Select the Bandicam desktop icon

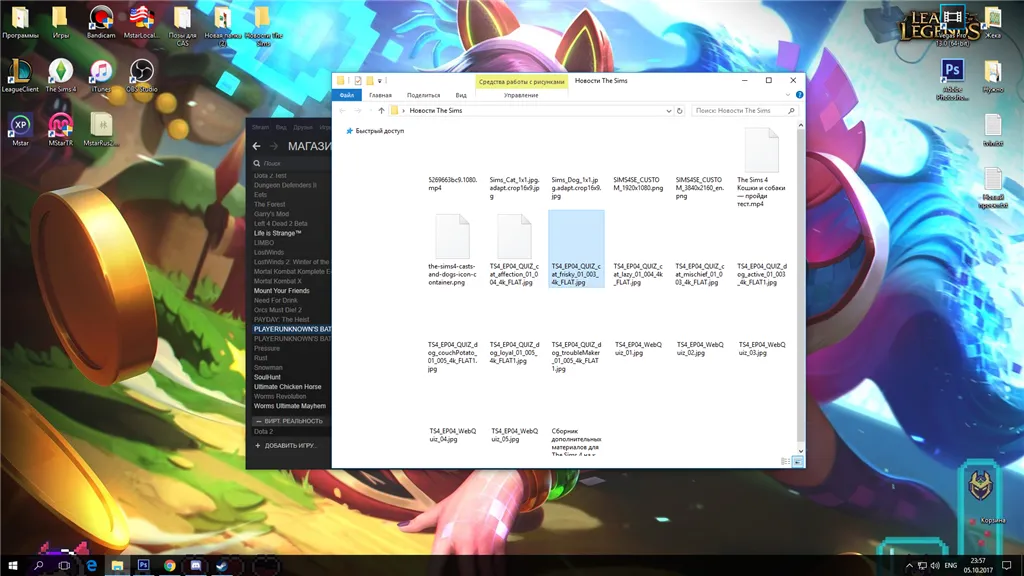tap(101, 22)
